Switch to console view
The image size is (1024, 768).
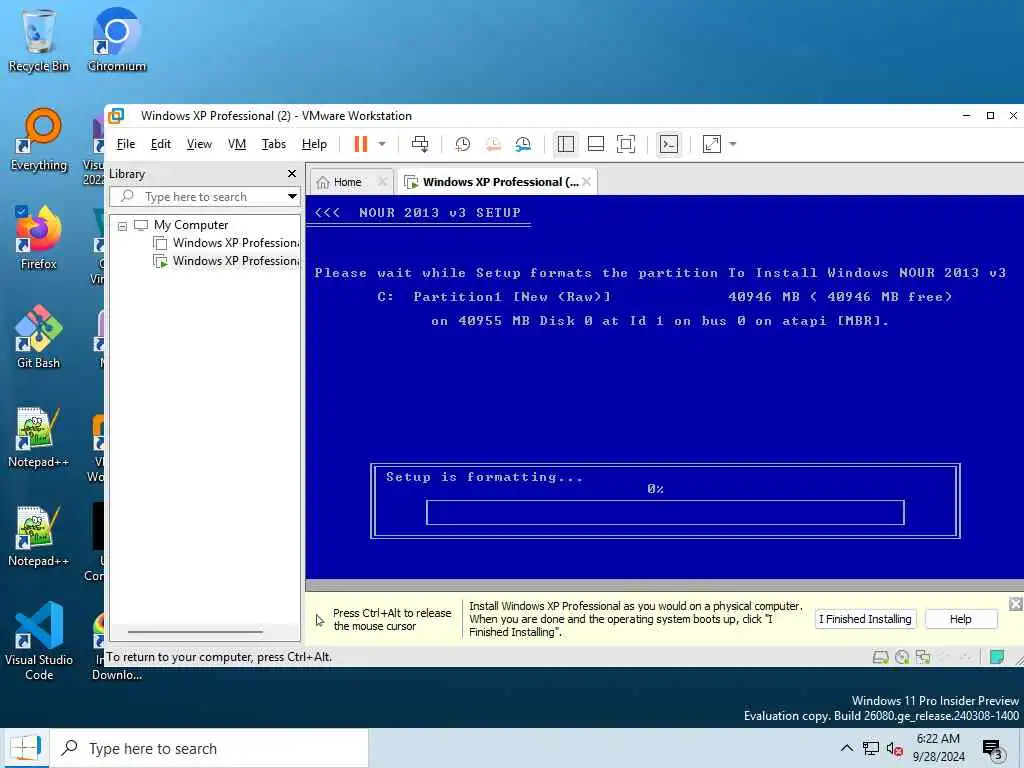click(x=669, y=144)
